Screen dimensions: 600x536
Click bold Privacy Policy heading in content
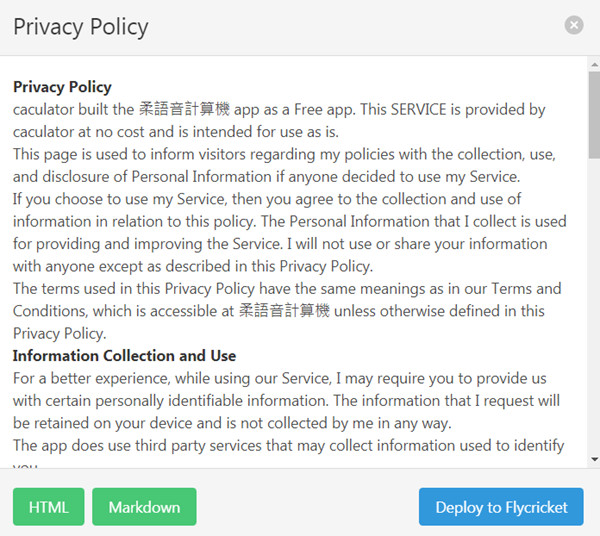pyautogui.click(x=62, y=87)
